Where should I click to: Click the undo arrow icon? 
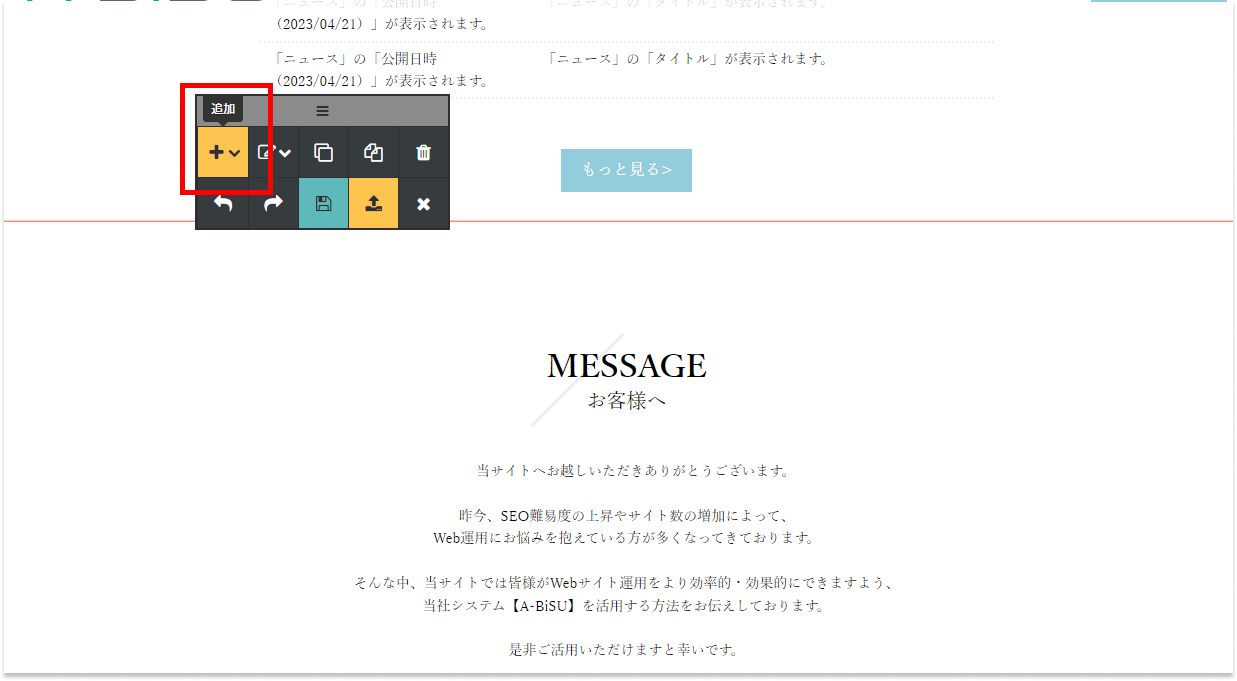click(223, 203)
